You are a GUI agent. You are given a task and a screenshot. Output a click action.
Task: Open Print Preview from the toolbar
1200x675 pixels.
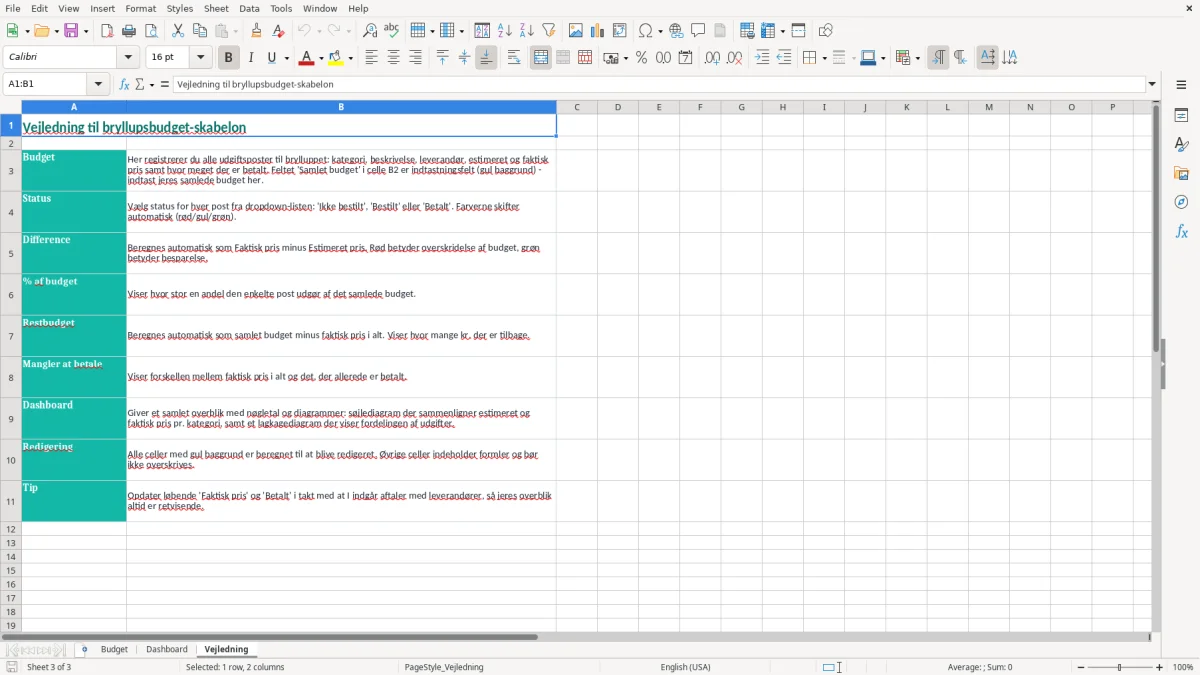(x=149, y=31)
